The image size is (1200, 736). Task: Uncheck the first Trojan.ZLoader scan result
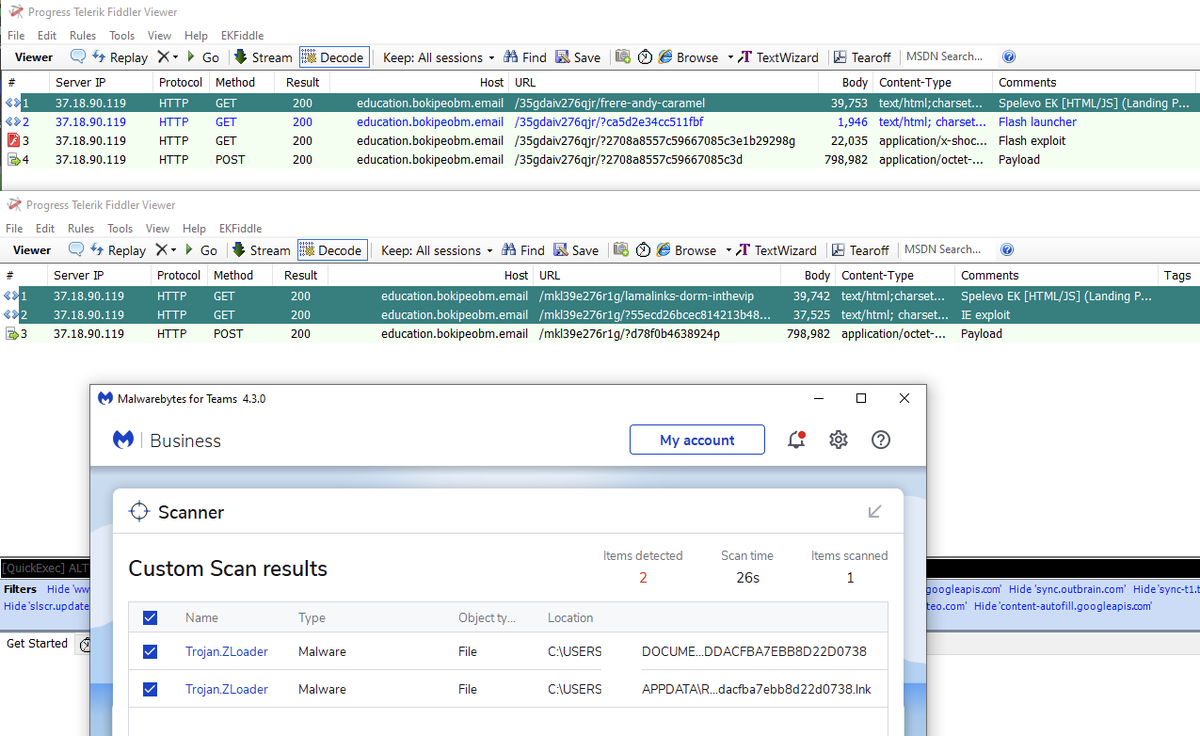[150, 651]
